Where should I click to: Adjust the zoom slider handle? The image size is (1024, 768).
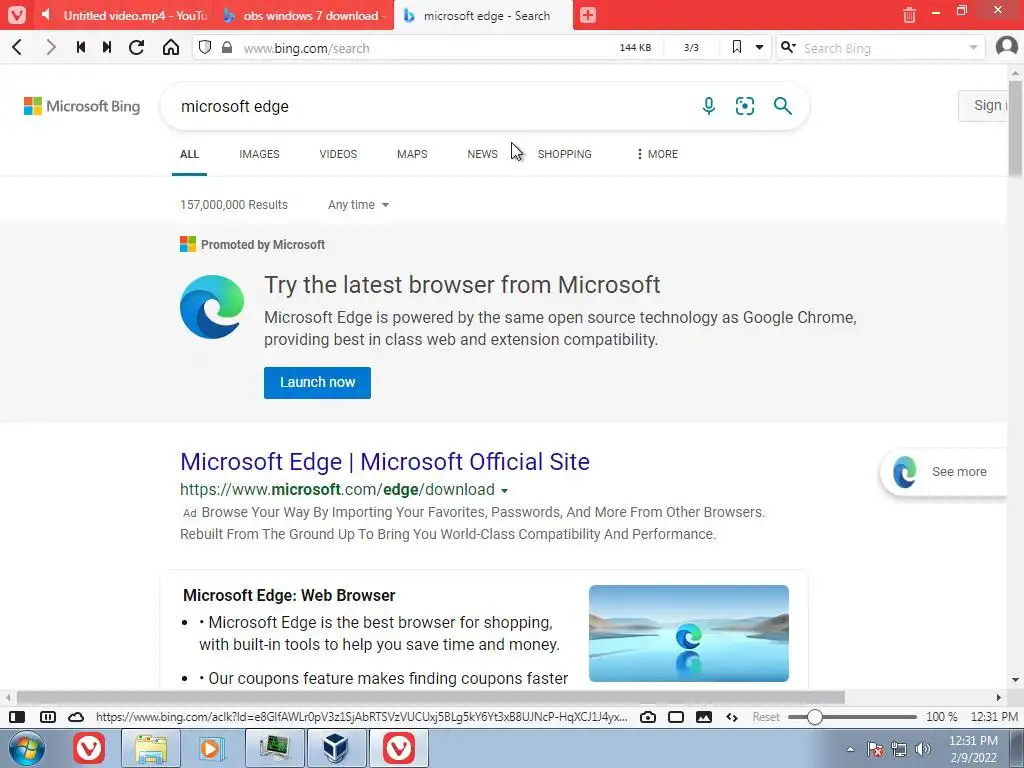pos(814,717)
